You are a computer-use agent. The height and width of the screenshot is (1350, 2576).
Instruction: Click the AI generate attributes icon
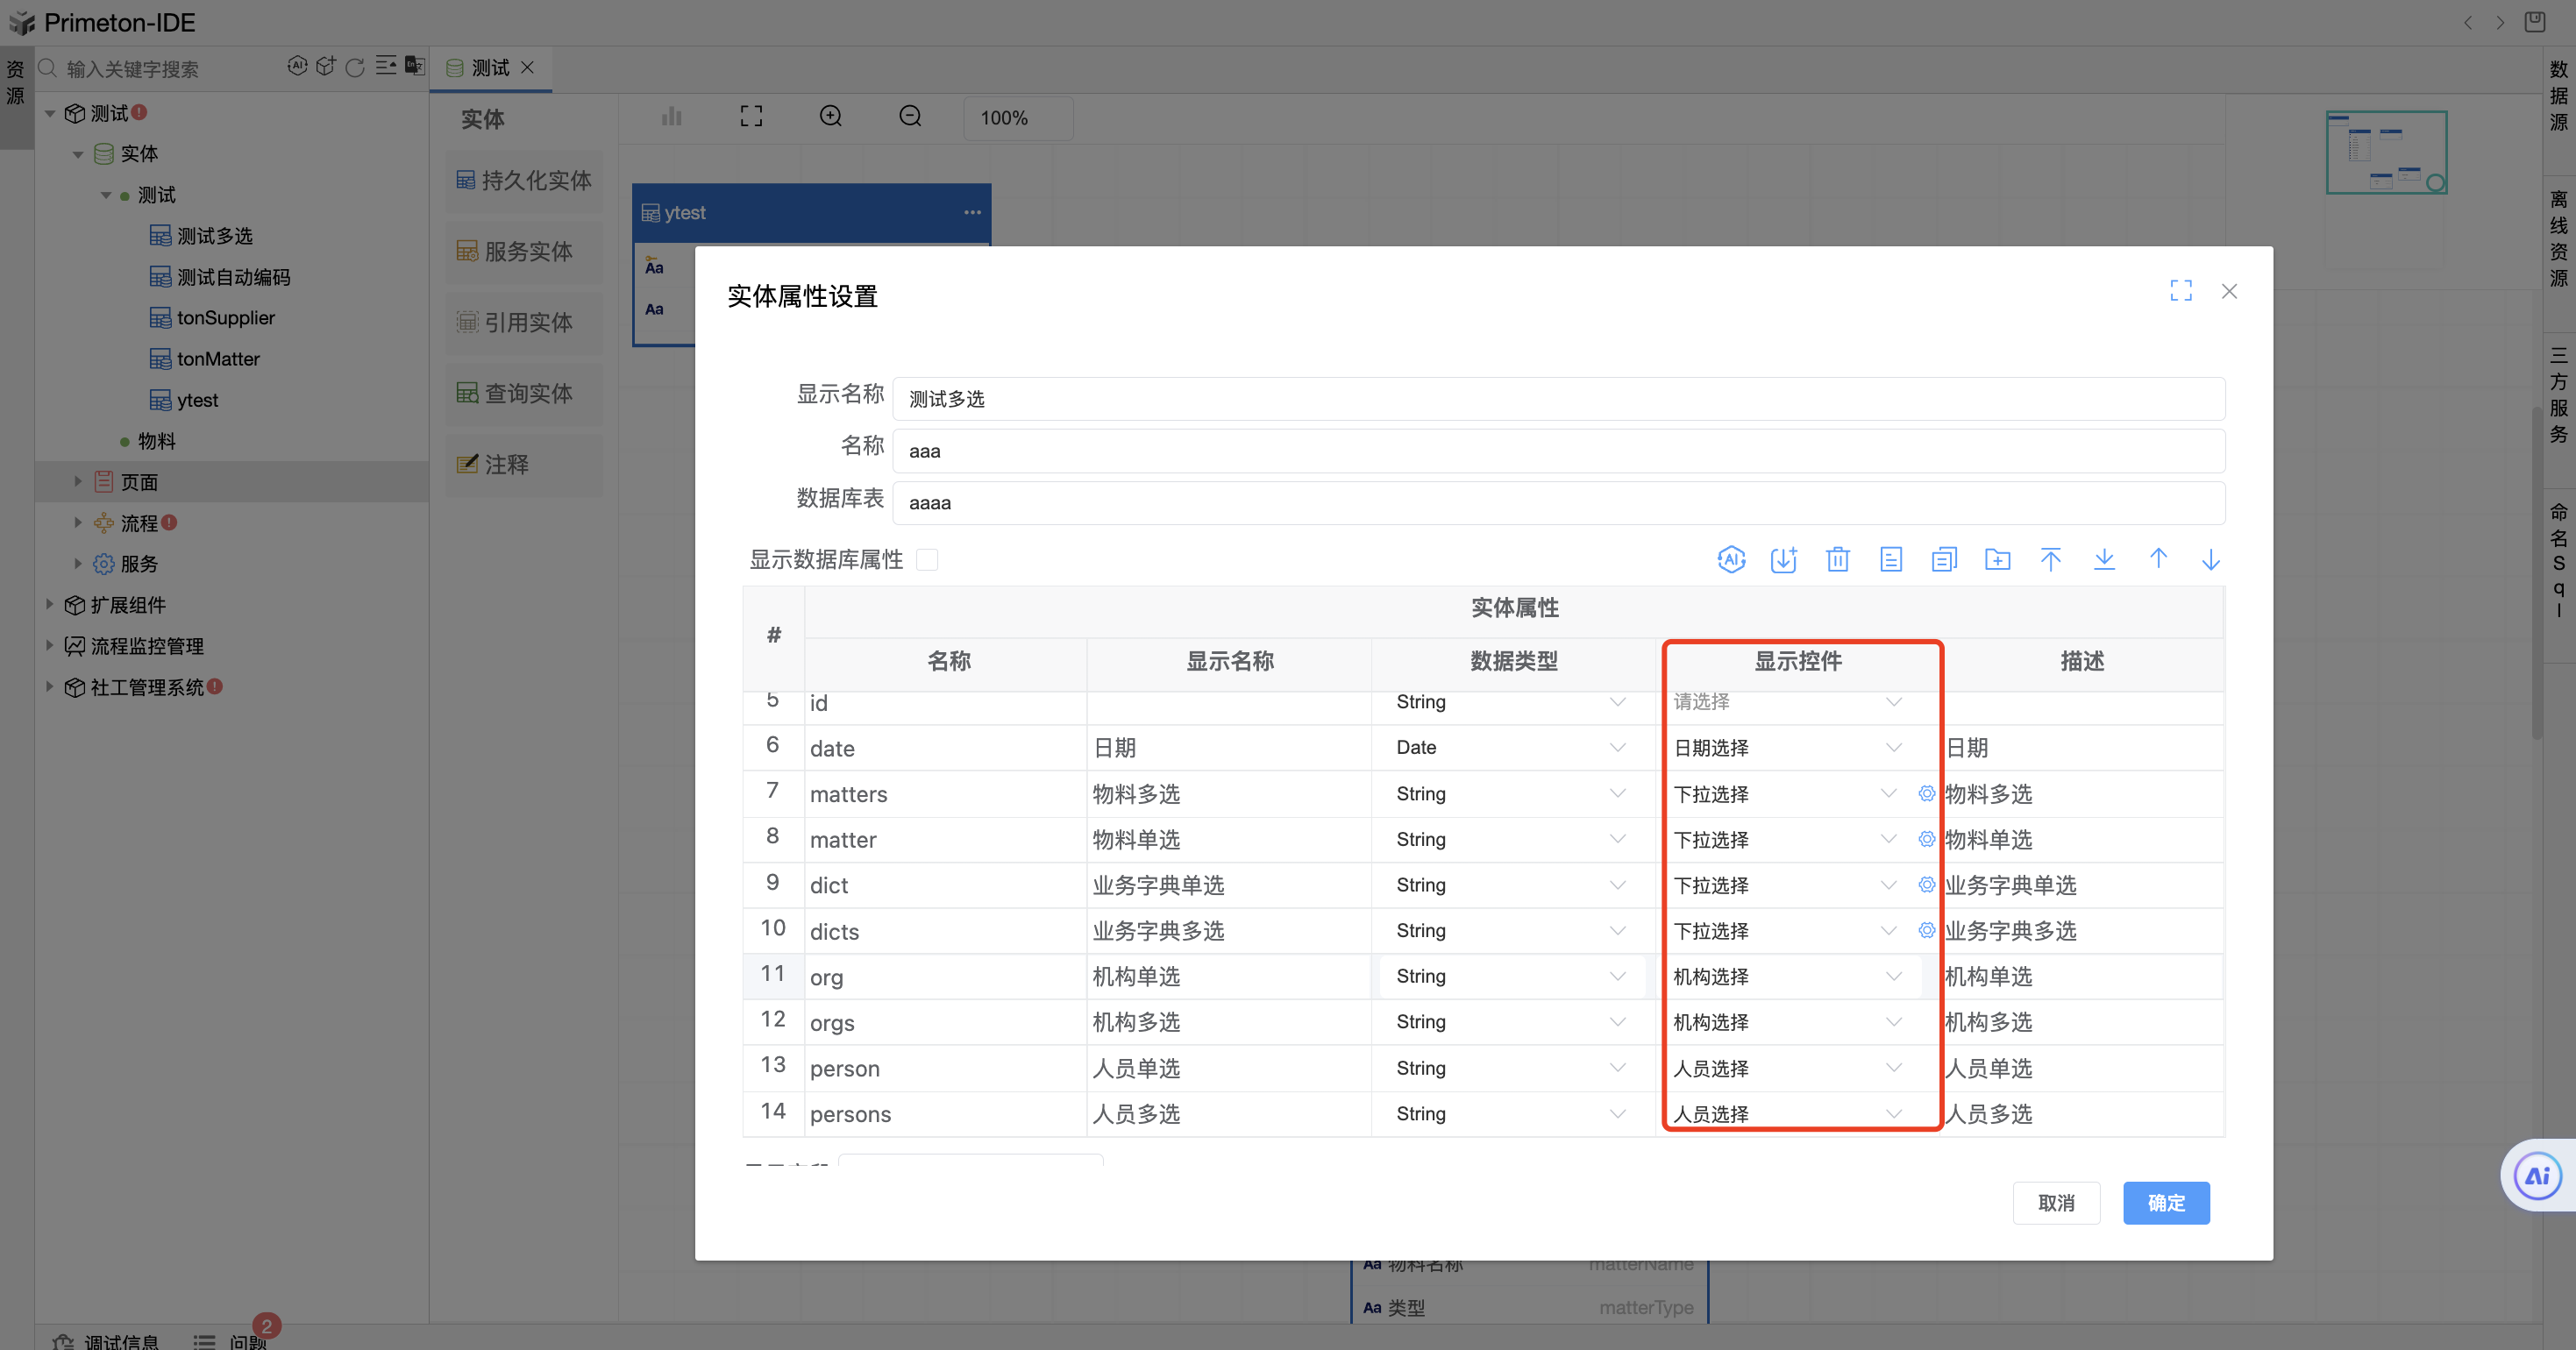click(x=1731, y=560)
